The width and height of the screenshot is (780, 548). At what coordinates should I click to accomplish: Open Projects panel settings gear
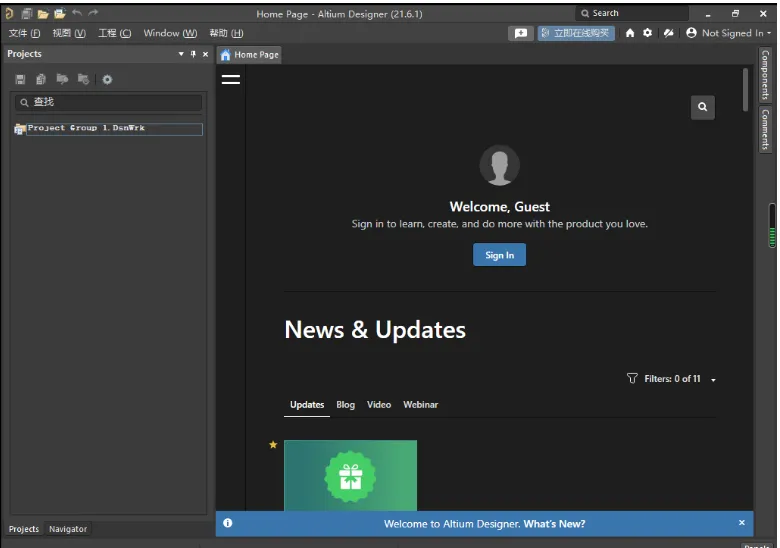(107, 79)
